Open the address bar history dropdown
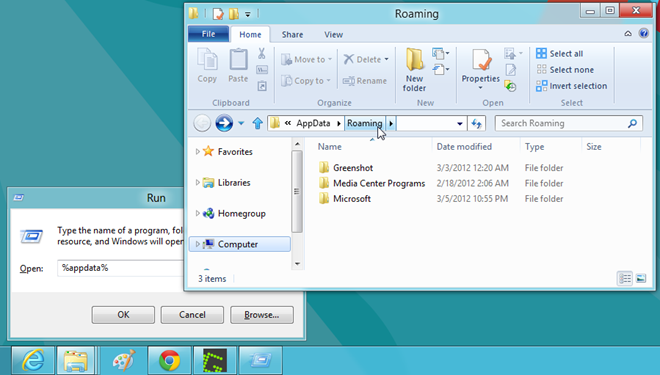660x375 pixels. click(x=460, y=123)
